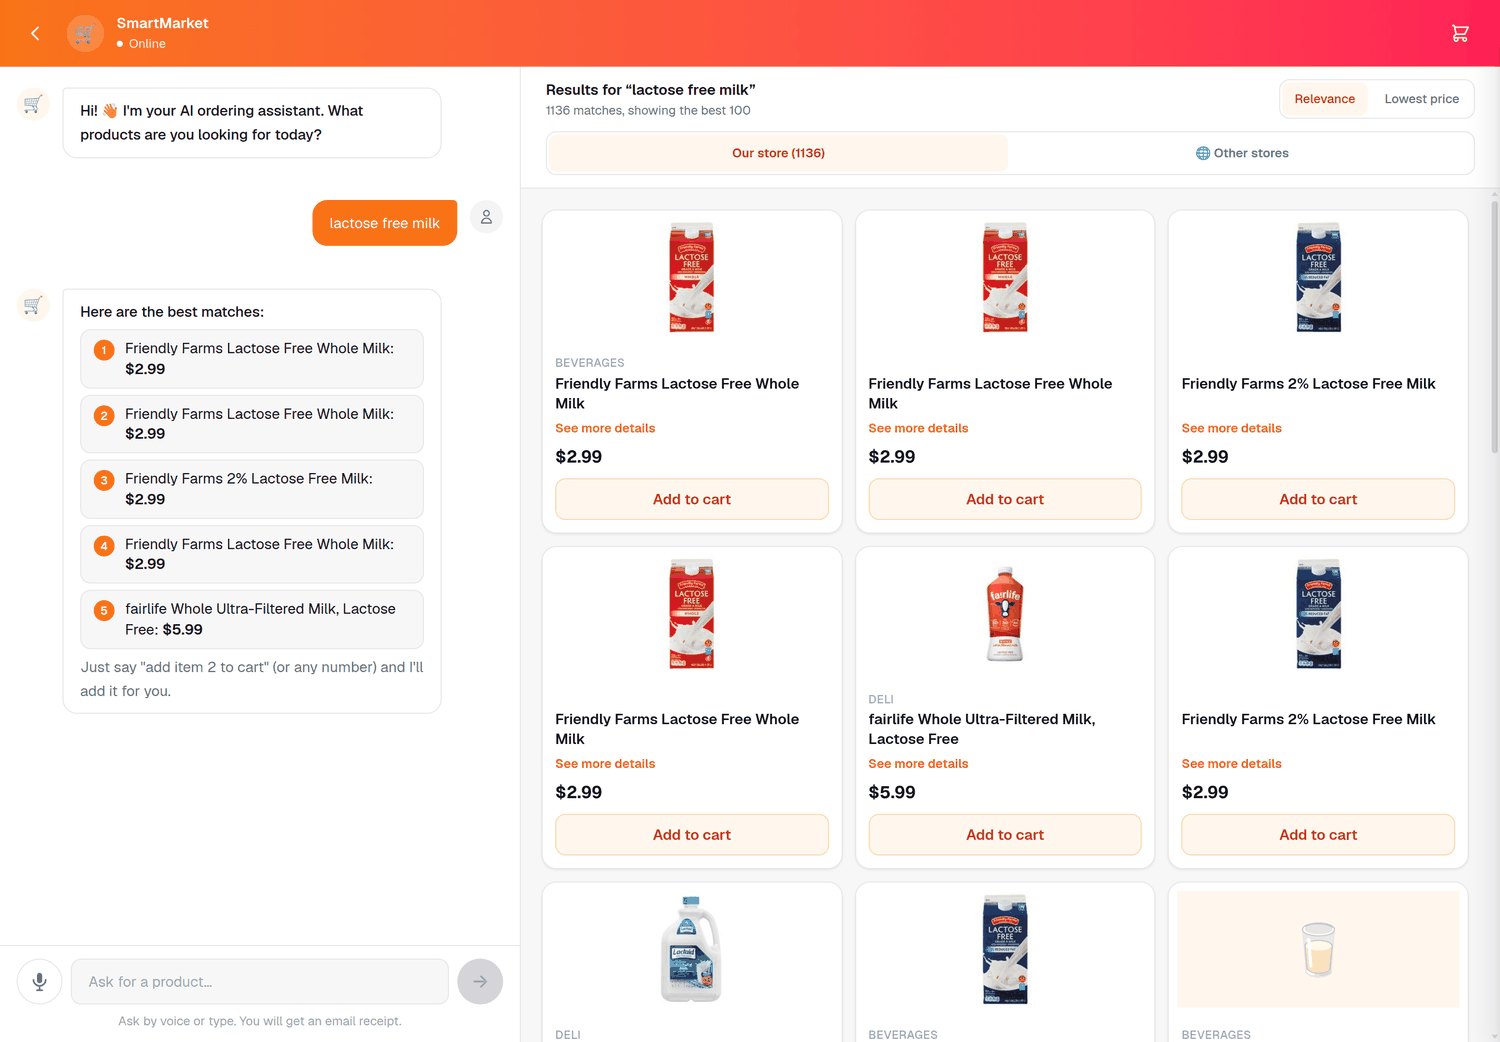See more details for the fairlife milk
Screen dimensions: 1500x1042
(x=918, y=764)
